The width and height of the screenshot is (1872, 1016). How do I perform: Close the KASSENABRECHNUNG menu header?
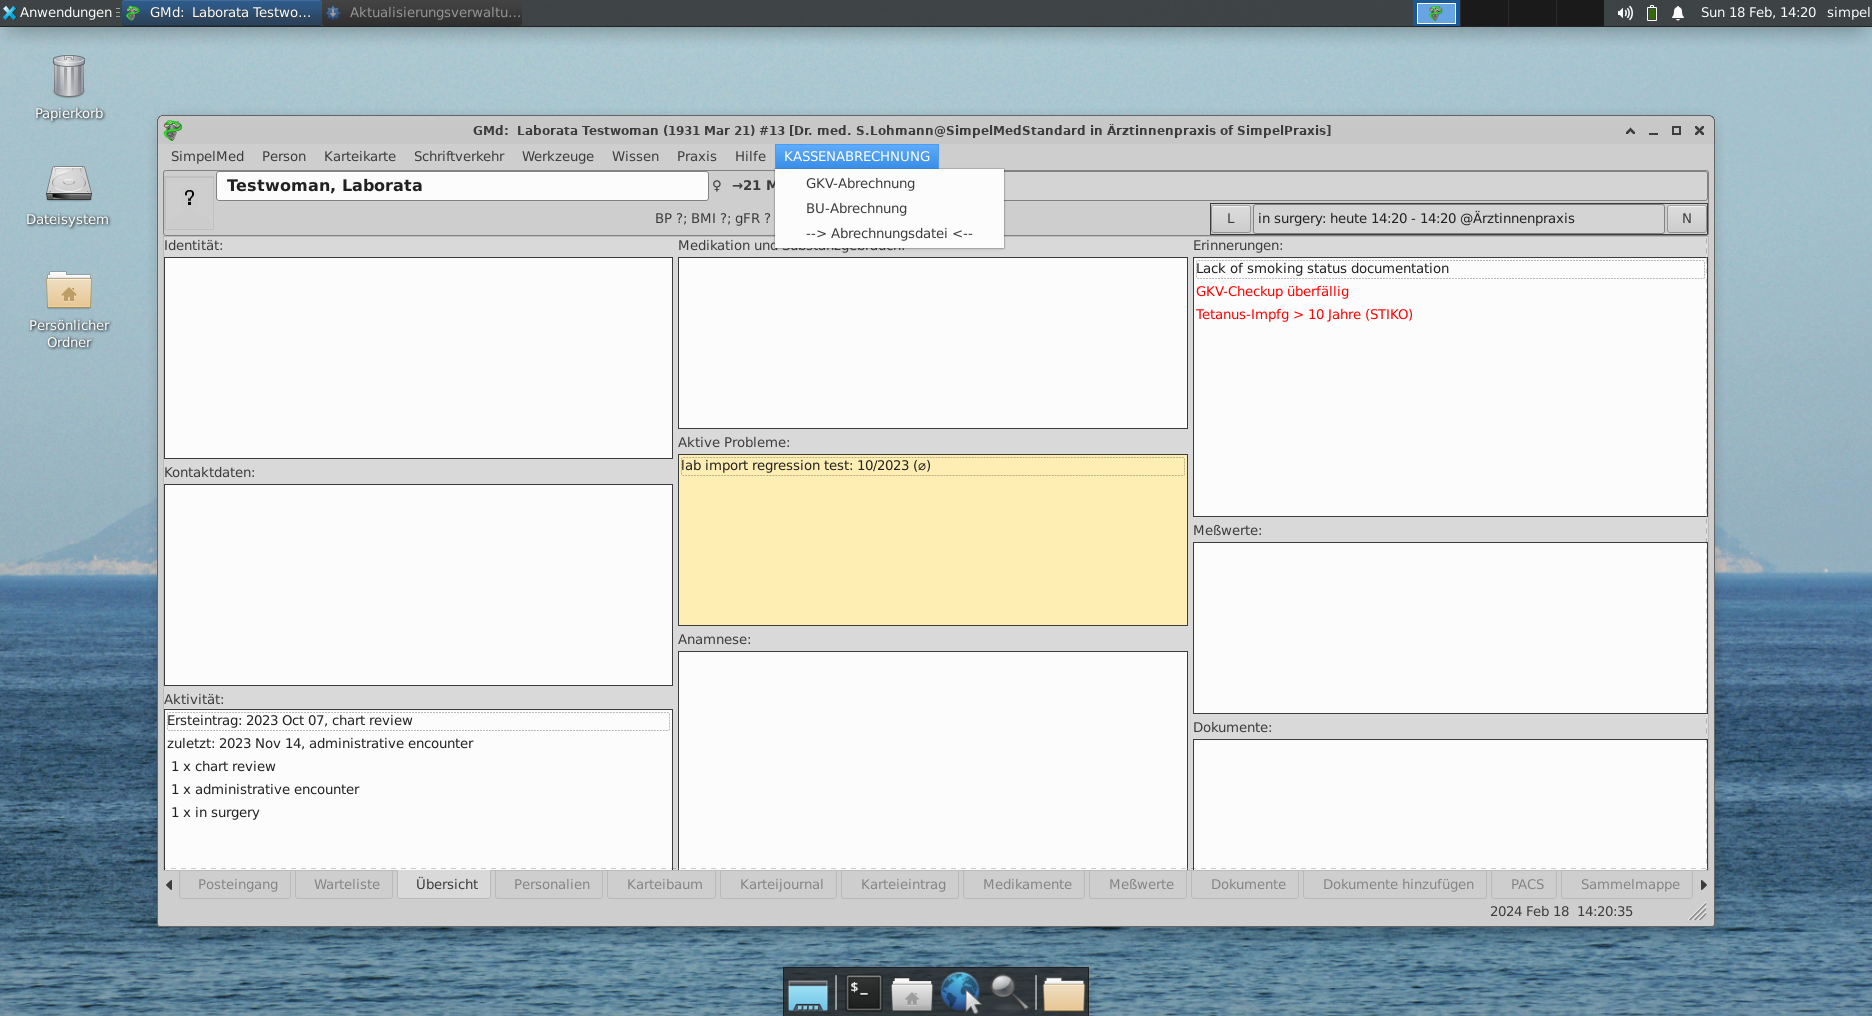tap(857, 156)
